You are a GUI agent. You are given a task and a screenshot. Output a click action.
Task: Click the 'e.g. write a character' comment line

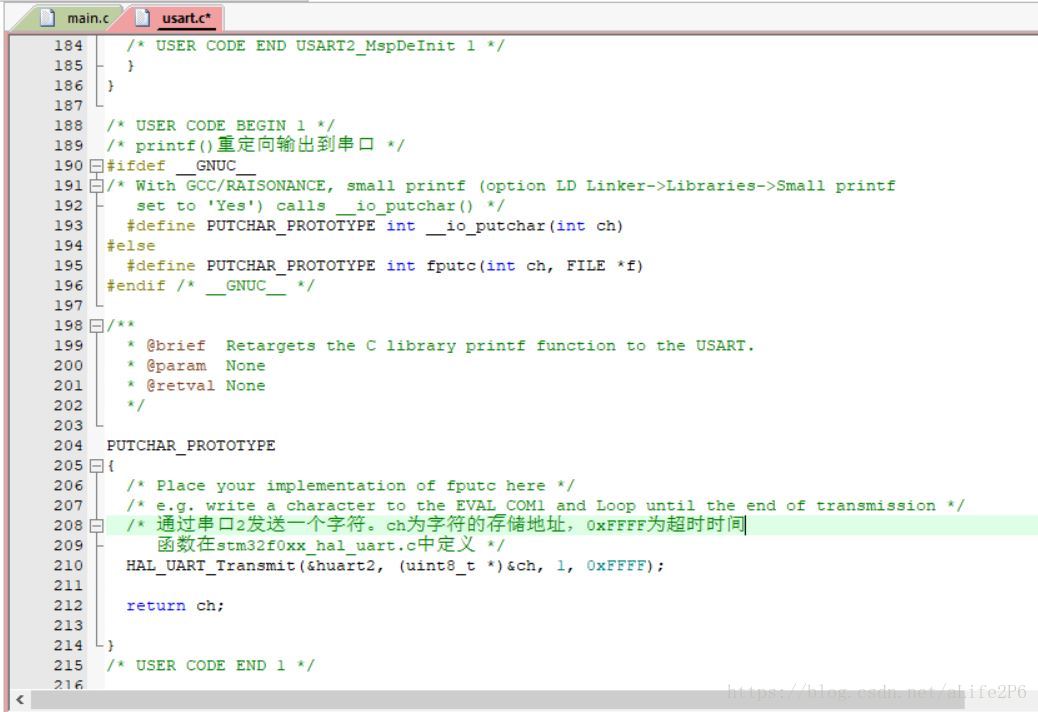(545, 506)
